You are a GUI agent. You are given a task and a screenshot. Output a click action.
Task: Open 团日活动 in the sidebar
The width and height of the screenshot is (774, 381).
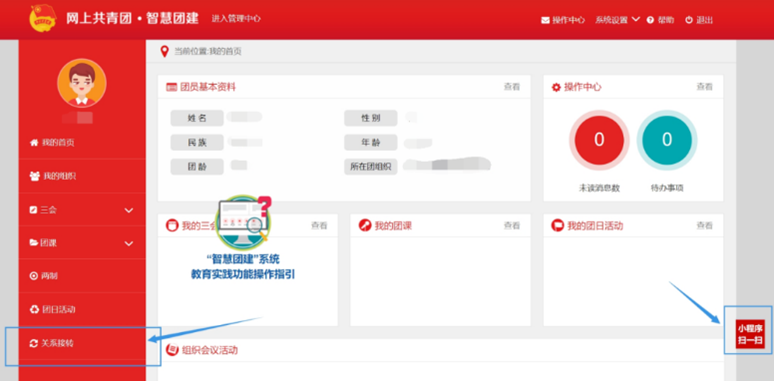pos(82,309)
